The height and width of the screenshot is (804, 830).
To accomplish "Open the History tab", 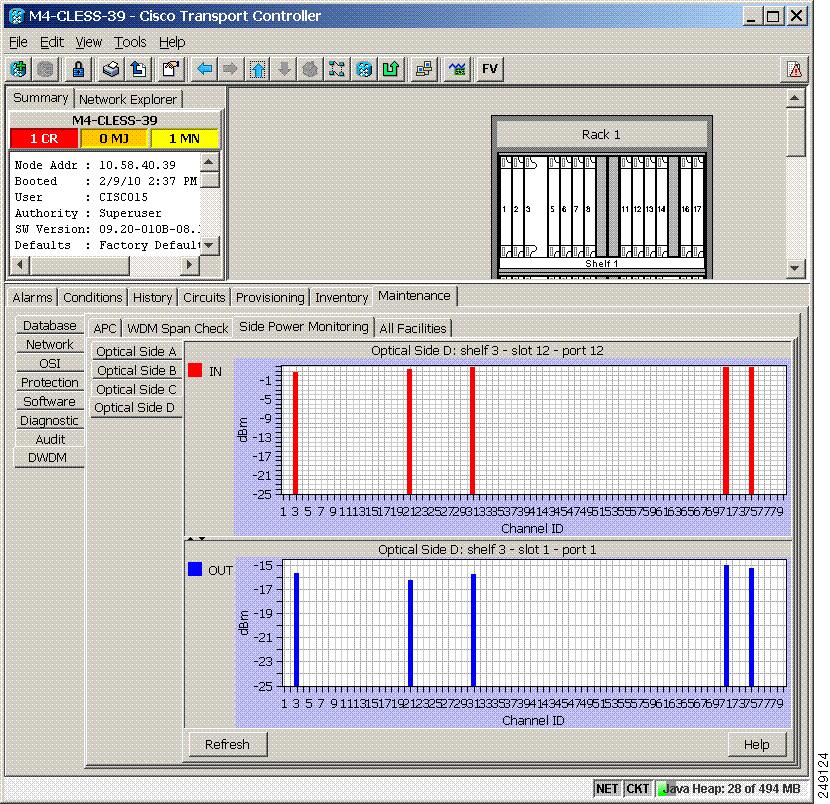I will point(152,297).
